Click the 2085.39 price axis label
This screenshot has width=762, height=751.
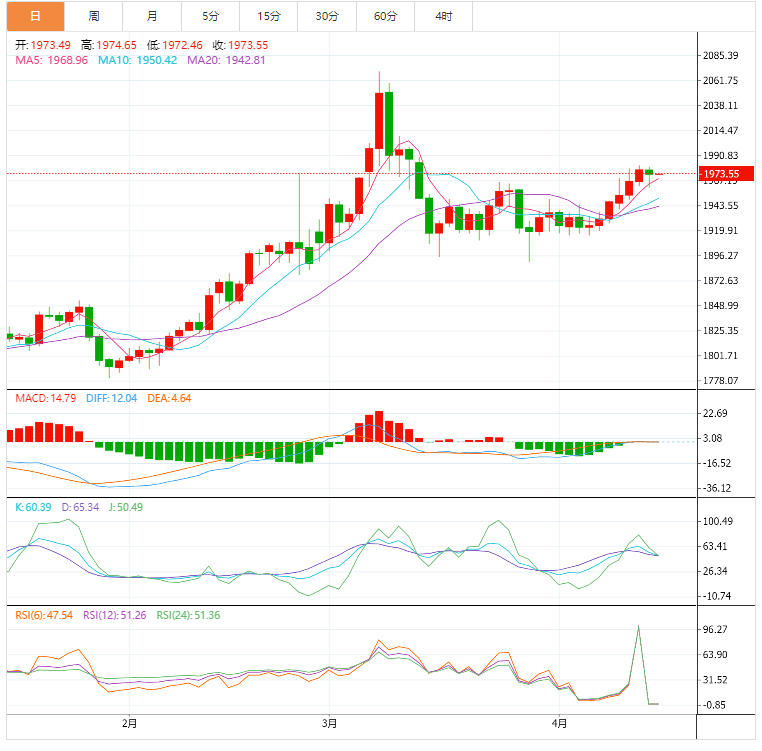(721, 55)
